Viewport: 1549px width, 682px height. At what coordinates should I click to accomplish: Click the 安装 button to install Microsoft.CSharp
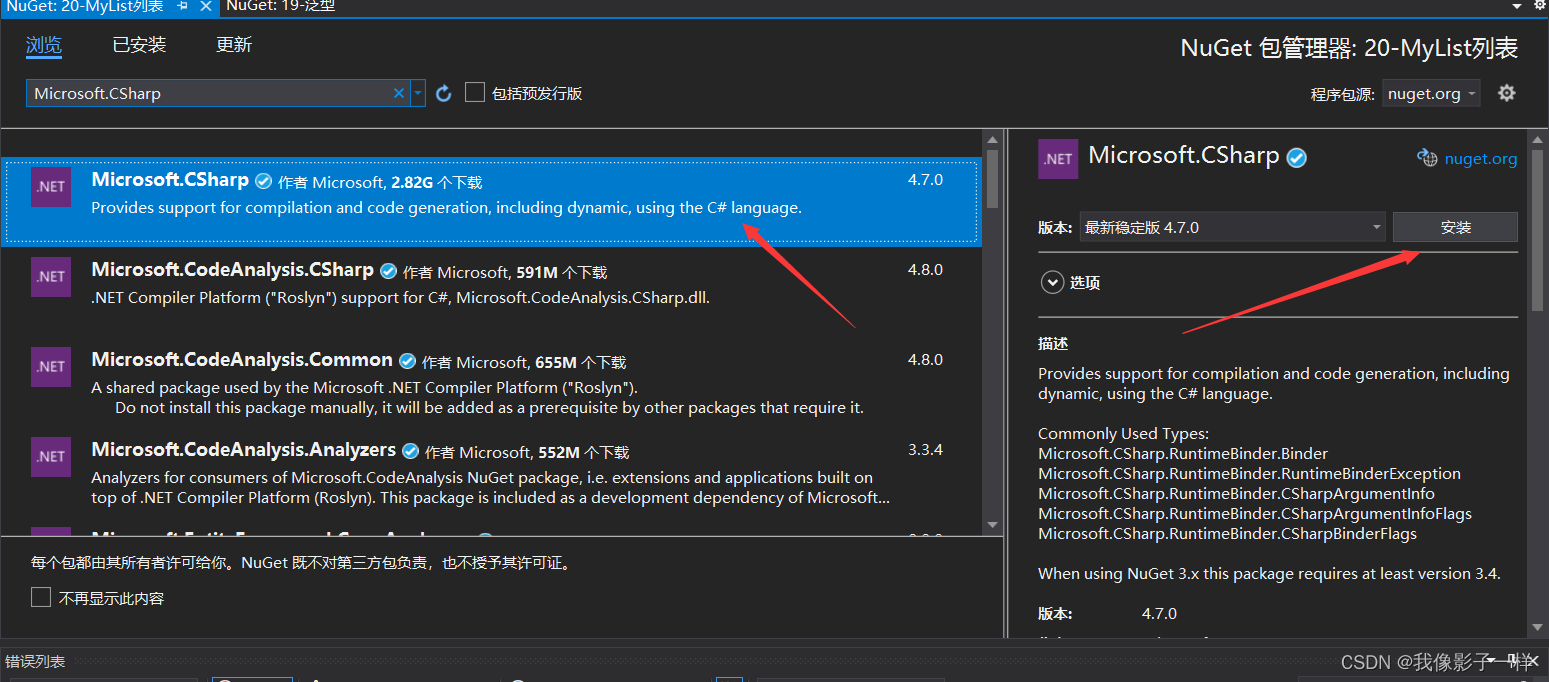[1455, 227]
